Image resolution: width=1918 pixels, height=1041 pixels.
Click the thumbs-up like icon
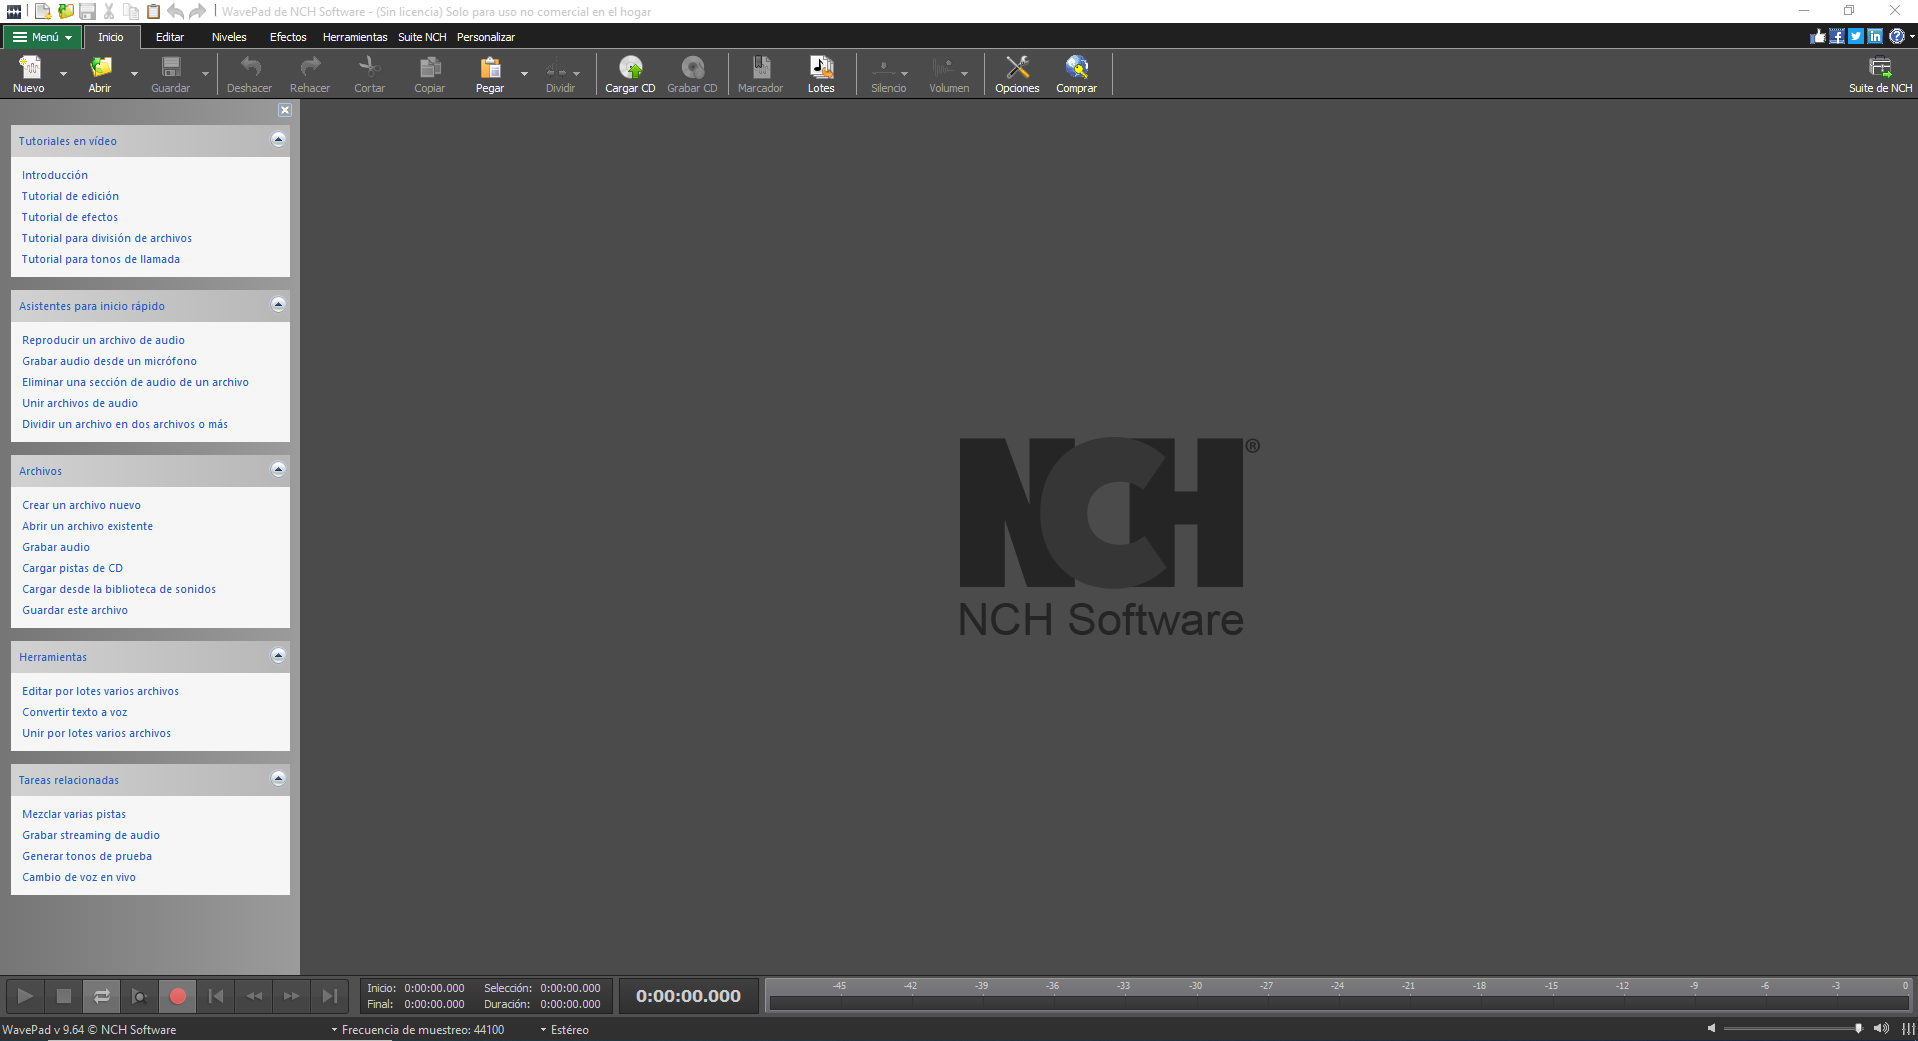pos(1818,37)
